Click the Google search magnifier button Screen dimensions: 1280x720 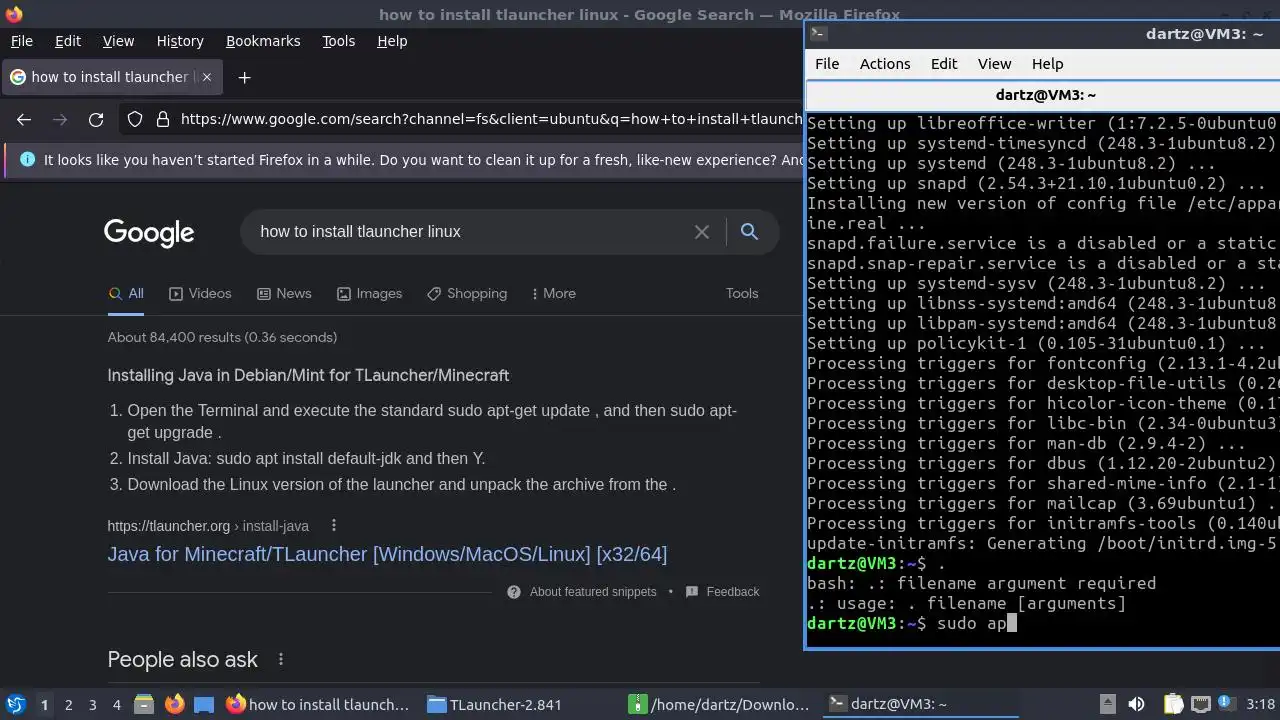click(x=749, y=232)
